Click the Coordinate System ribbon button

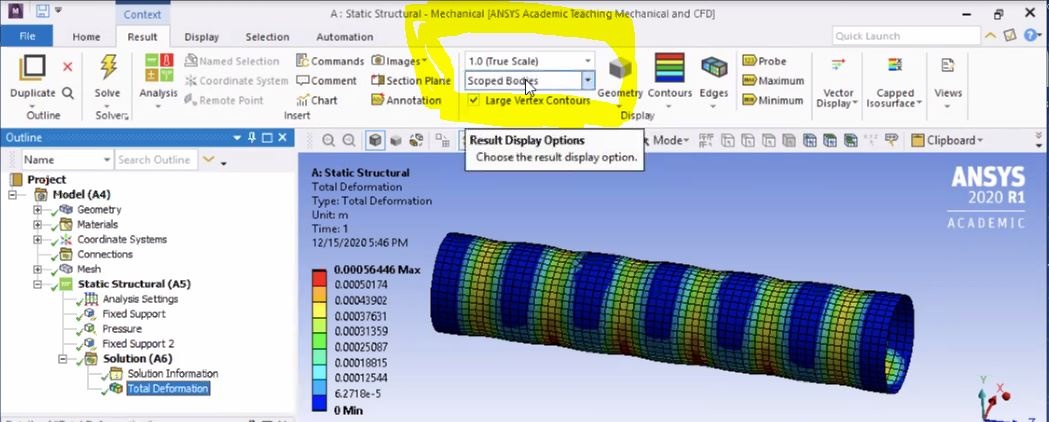[236, 80]
